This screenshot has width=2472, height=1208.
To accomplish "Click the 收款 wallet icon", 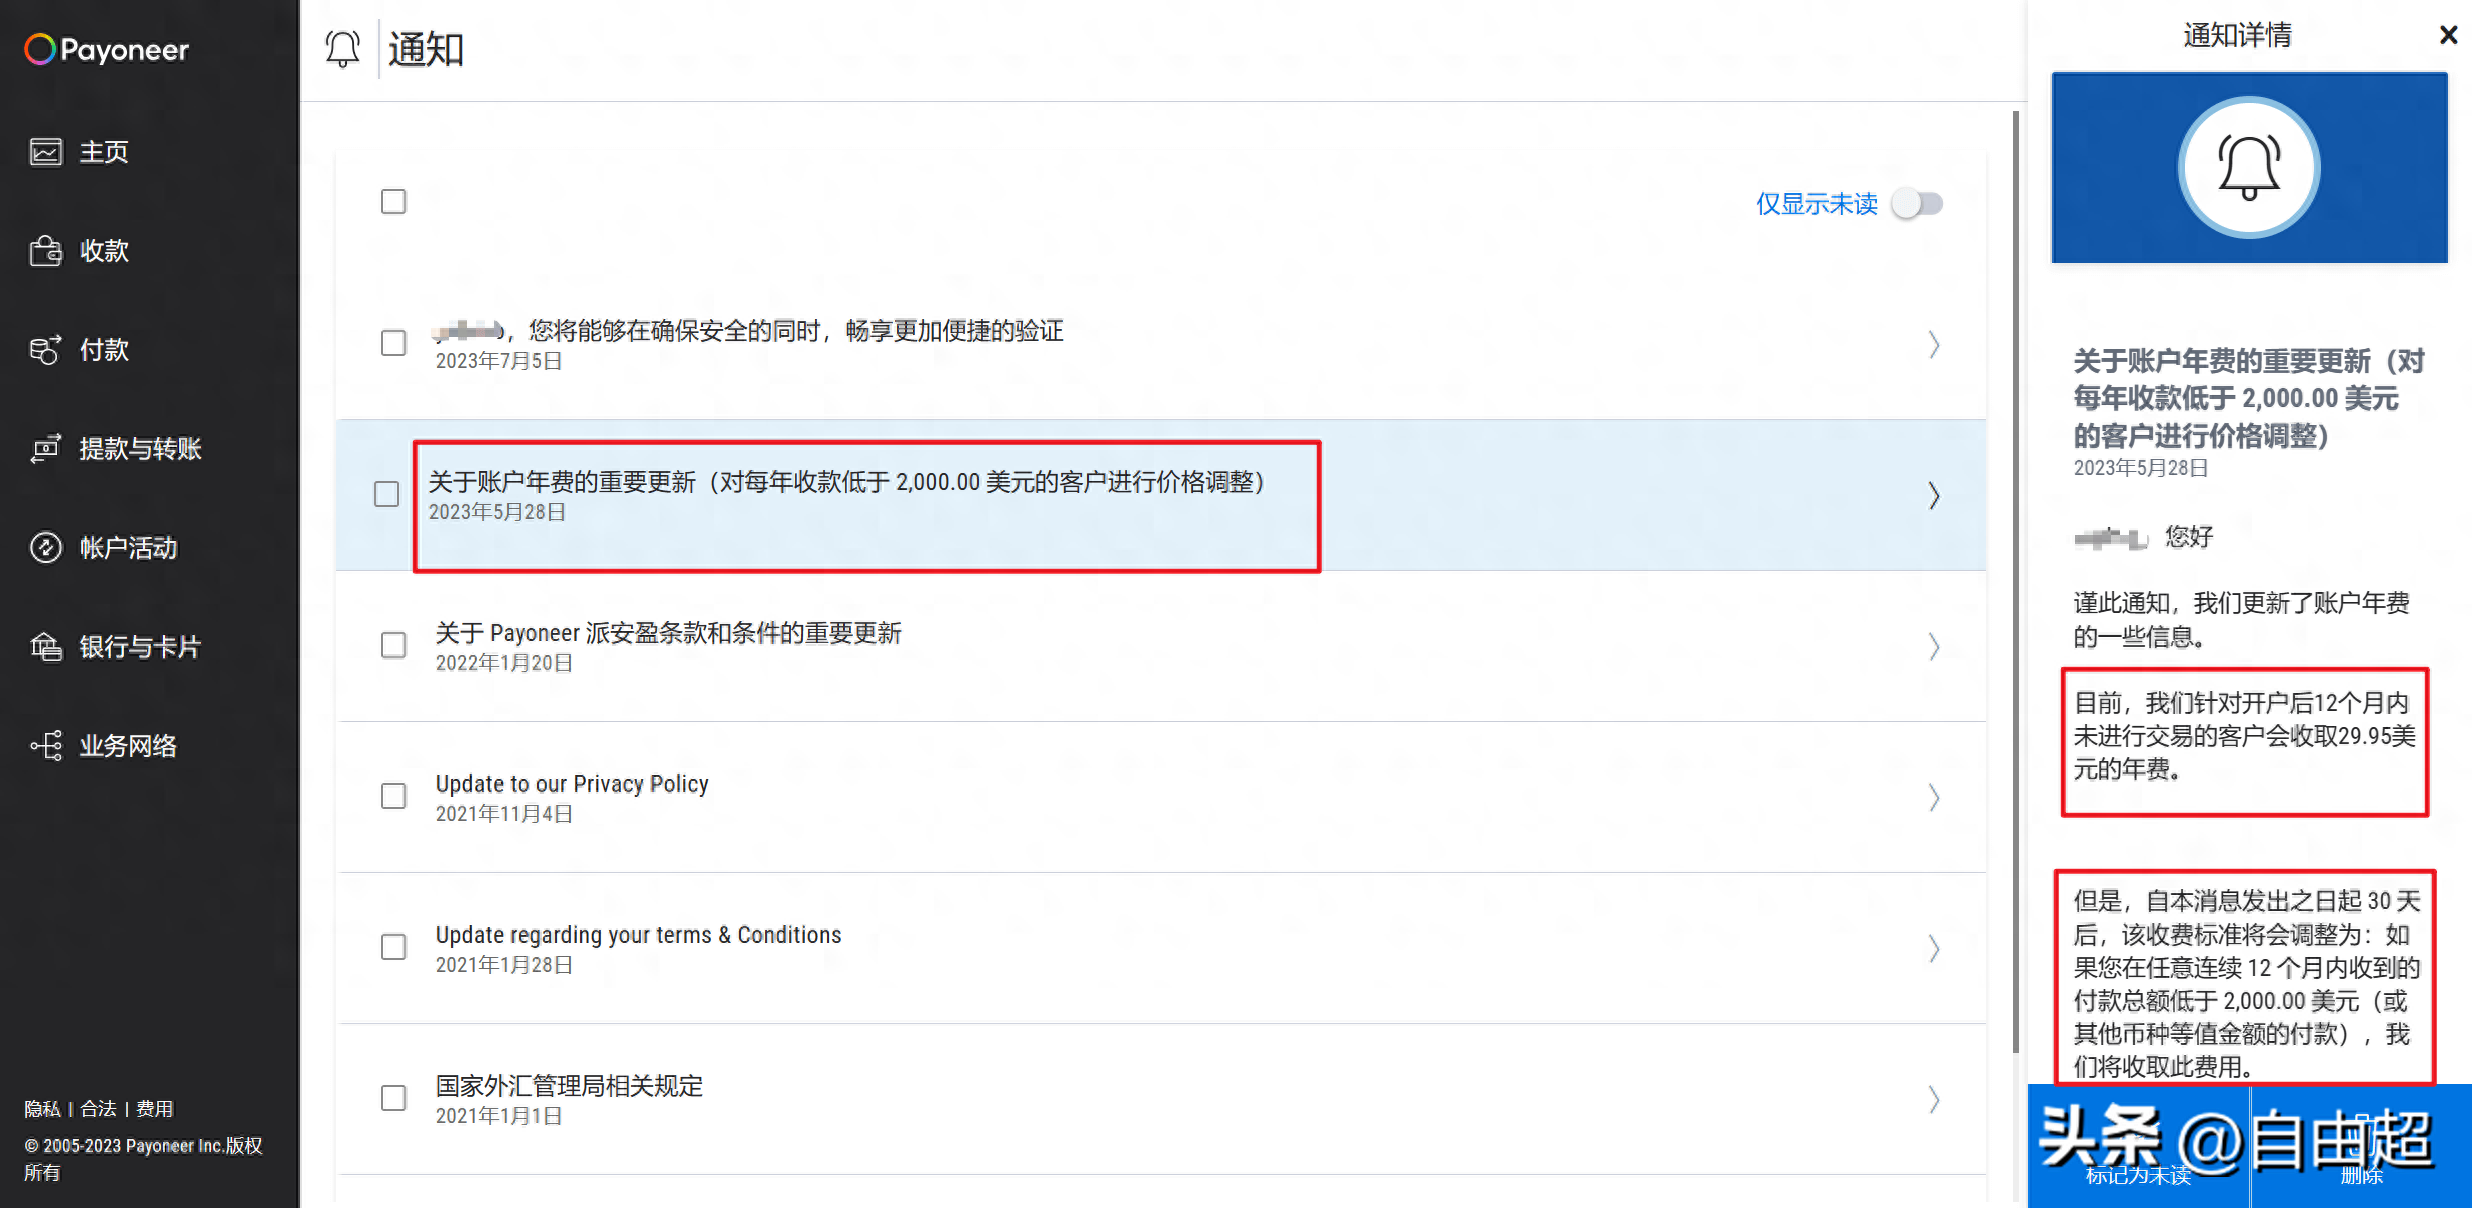I will point(46,251).
